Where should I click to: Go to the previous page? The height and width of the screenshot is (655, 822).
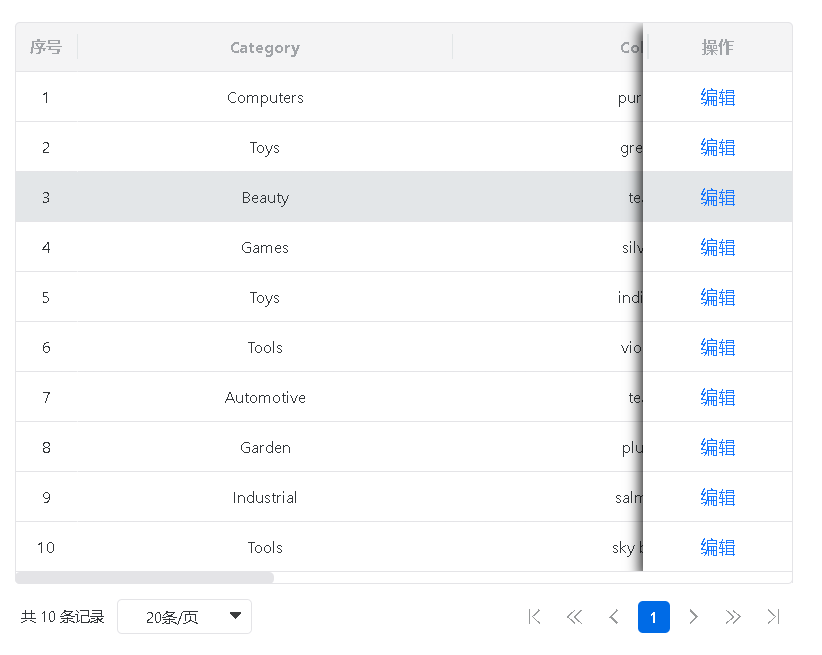614,617
